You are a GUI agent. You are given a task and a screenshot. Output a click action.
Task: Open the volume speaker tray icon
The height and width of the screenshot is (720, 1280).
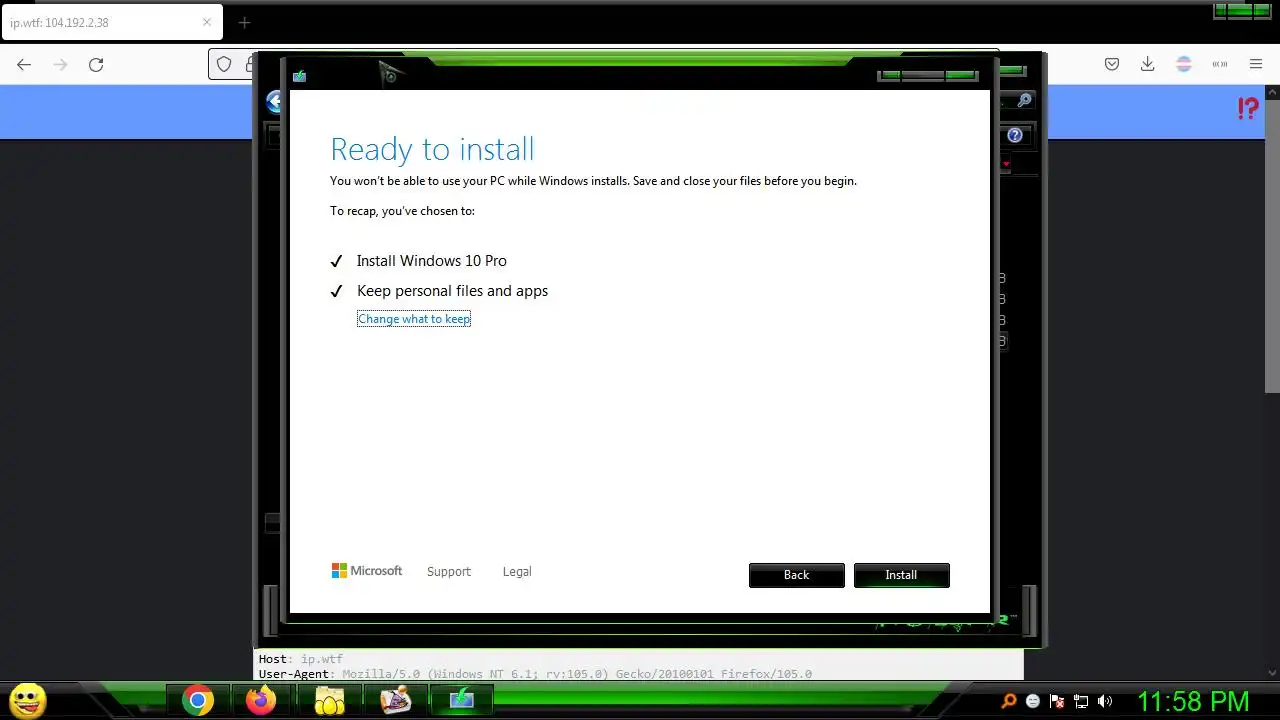(x=1105, y=701)
